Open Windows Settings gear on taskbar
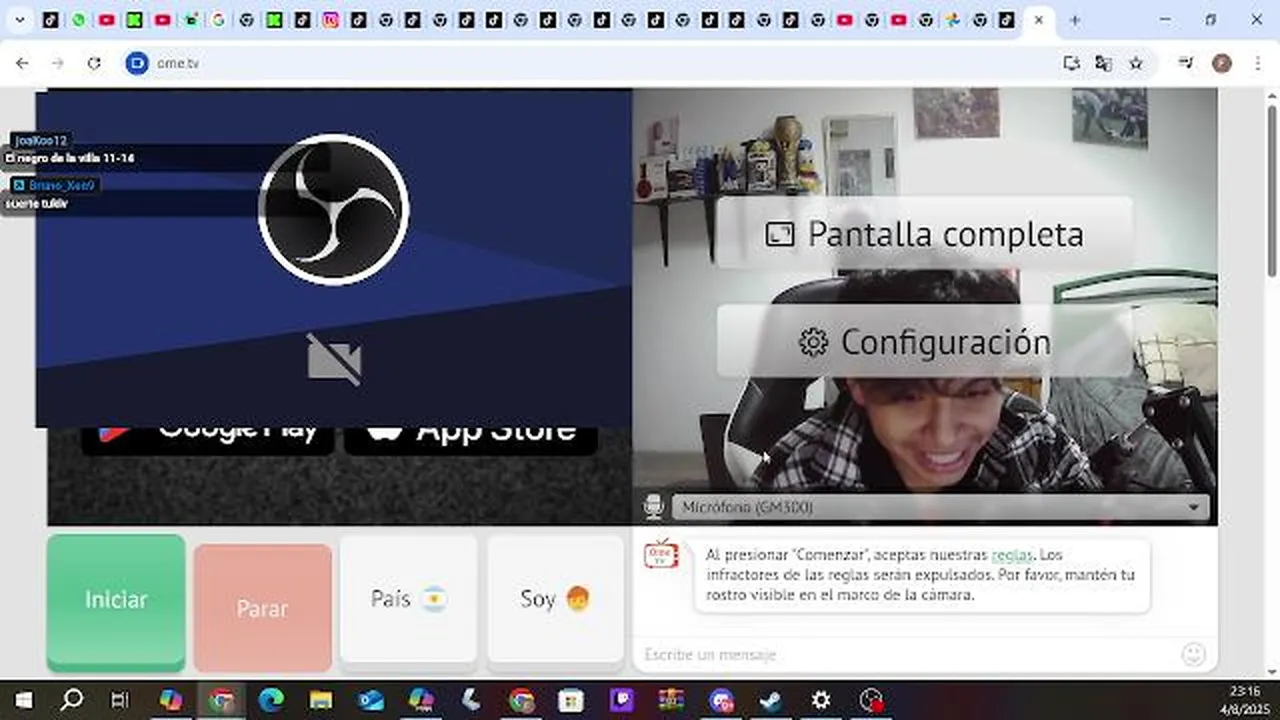Viewport: 1280px width, 720px height. [x=821, y=700]
